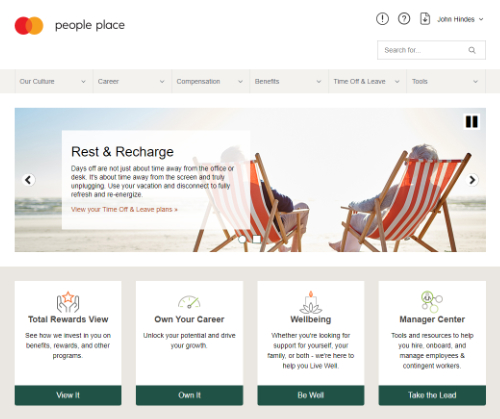Expand the Our Culture menu
The image size is (500, 419).
(x=54, y=81)
